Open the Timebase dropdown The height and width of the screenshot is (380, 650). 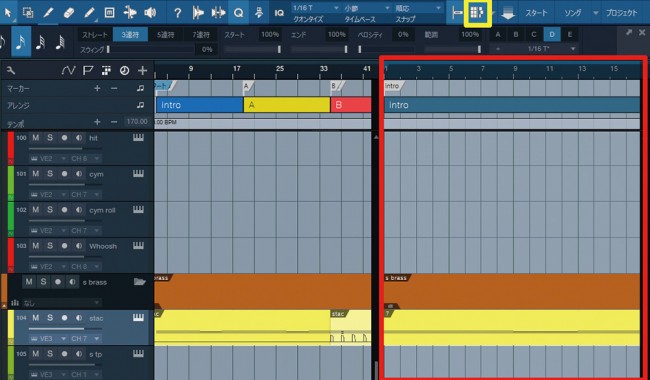[366, 8]
